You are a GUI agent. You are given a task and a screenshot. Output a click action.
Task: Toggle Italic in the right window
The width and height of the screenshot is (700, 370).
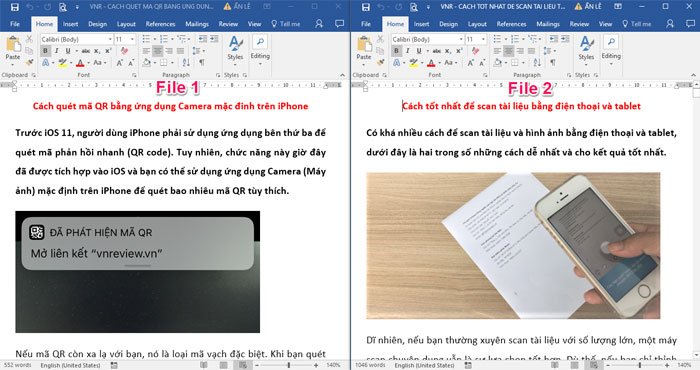[408, 51]
